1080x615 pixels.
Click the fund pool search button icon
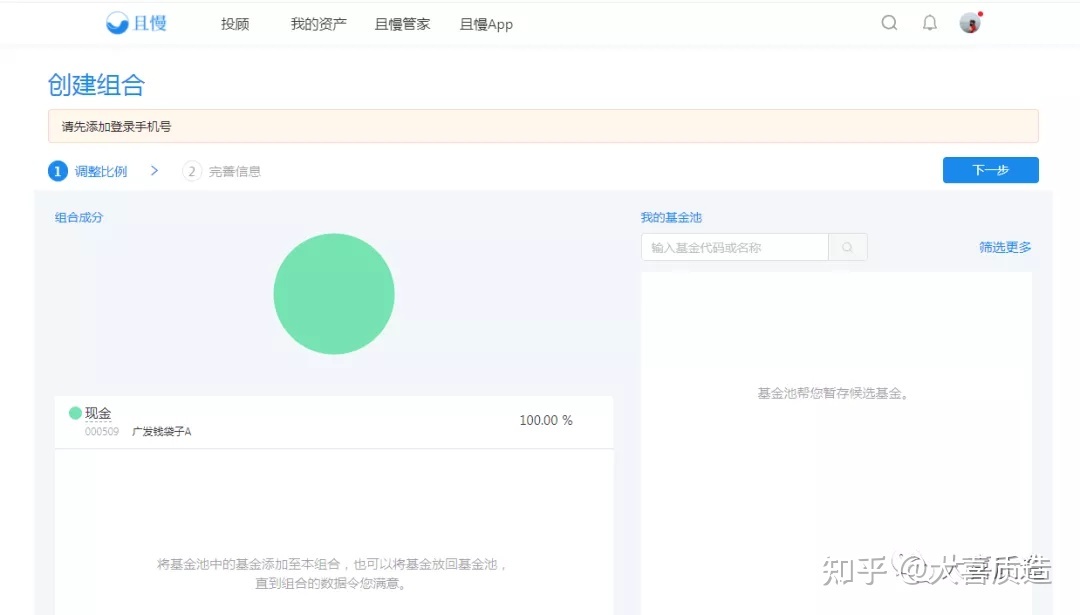tap(848, 247)
